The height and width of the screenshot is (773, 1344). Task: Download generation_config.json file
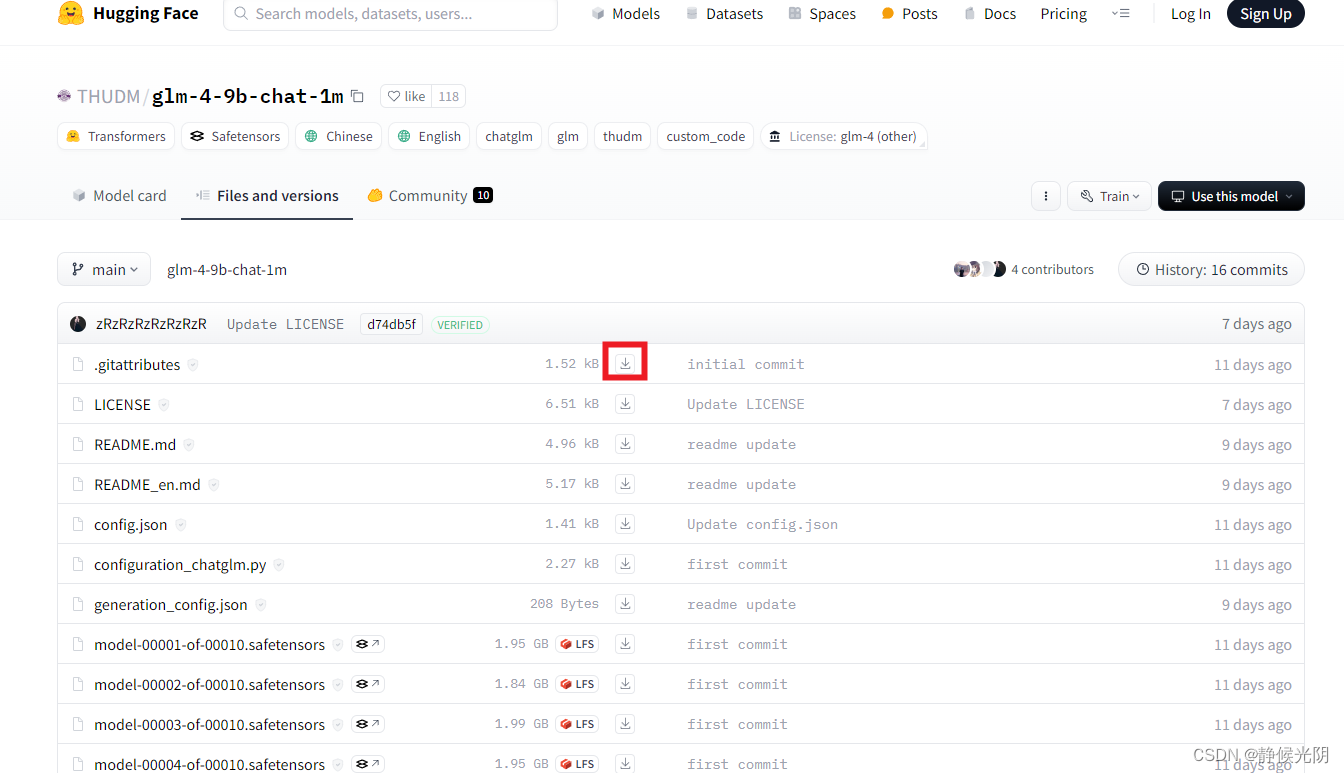tap(625, 604)
